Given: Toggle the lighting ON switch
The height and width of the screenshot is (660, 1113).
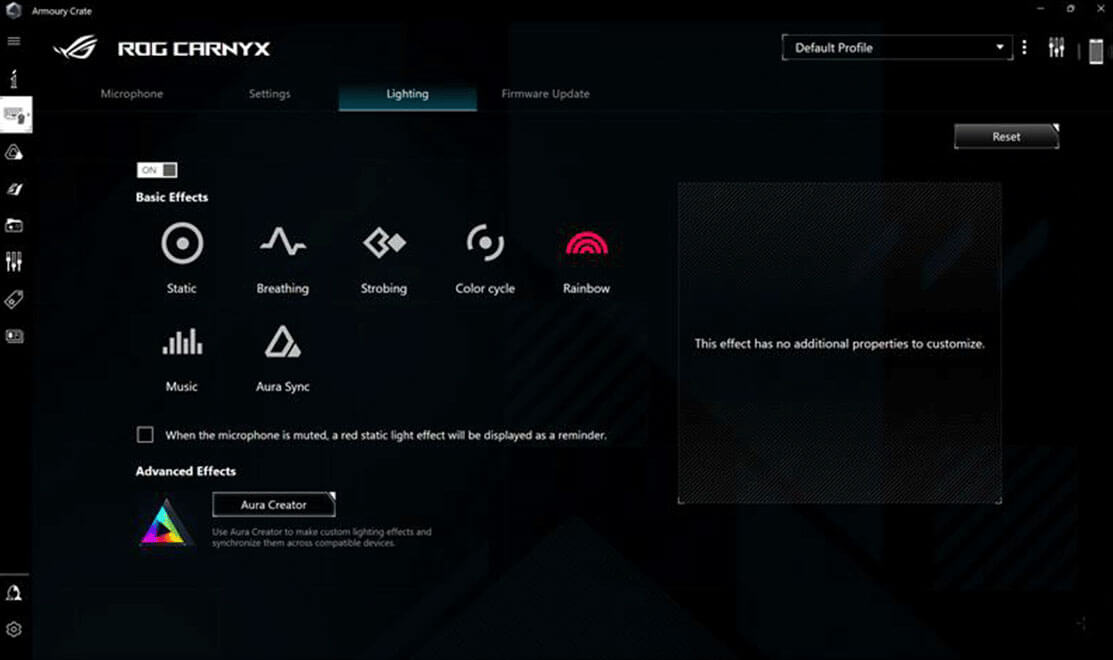Looking at the screenshot, I should pyautogui.click(x=157, y=170).
